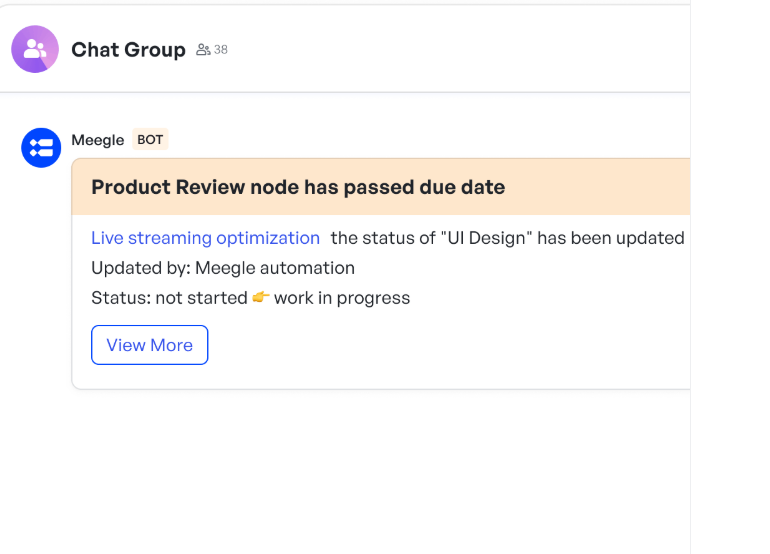Screen dimensions: 770x554
Task: Click the blank right-side panel
Action: coord(730,300)
